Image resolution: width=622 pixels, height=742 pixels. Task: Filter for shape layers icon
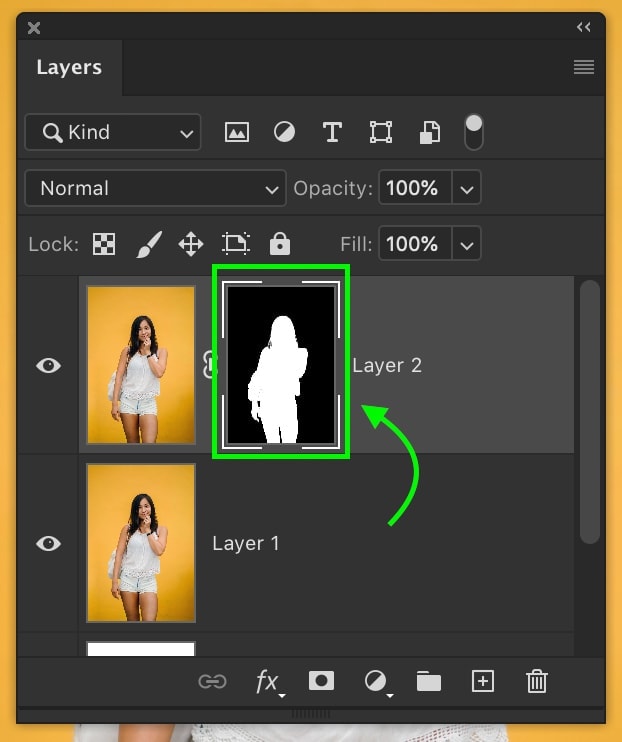pyautogui.click(x=381, y=132)
